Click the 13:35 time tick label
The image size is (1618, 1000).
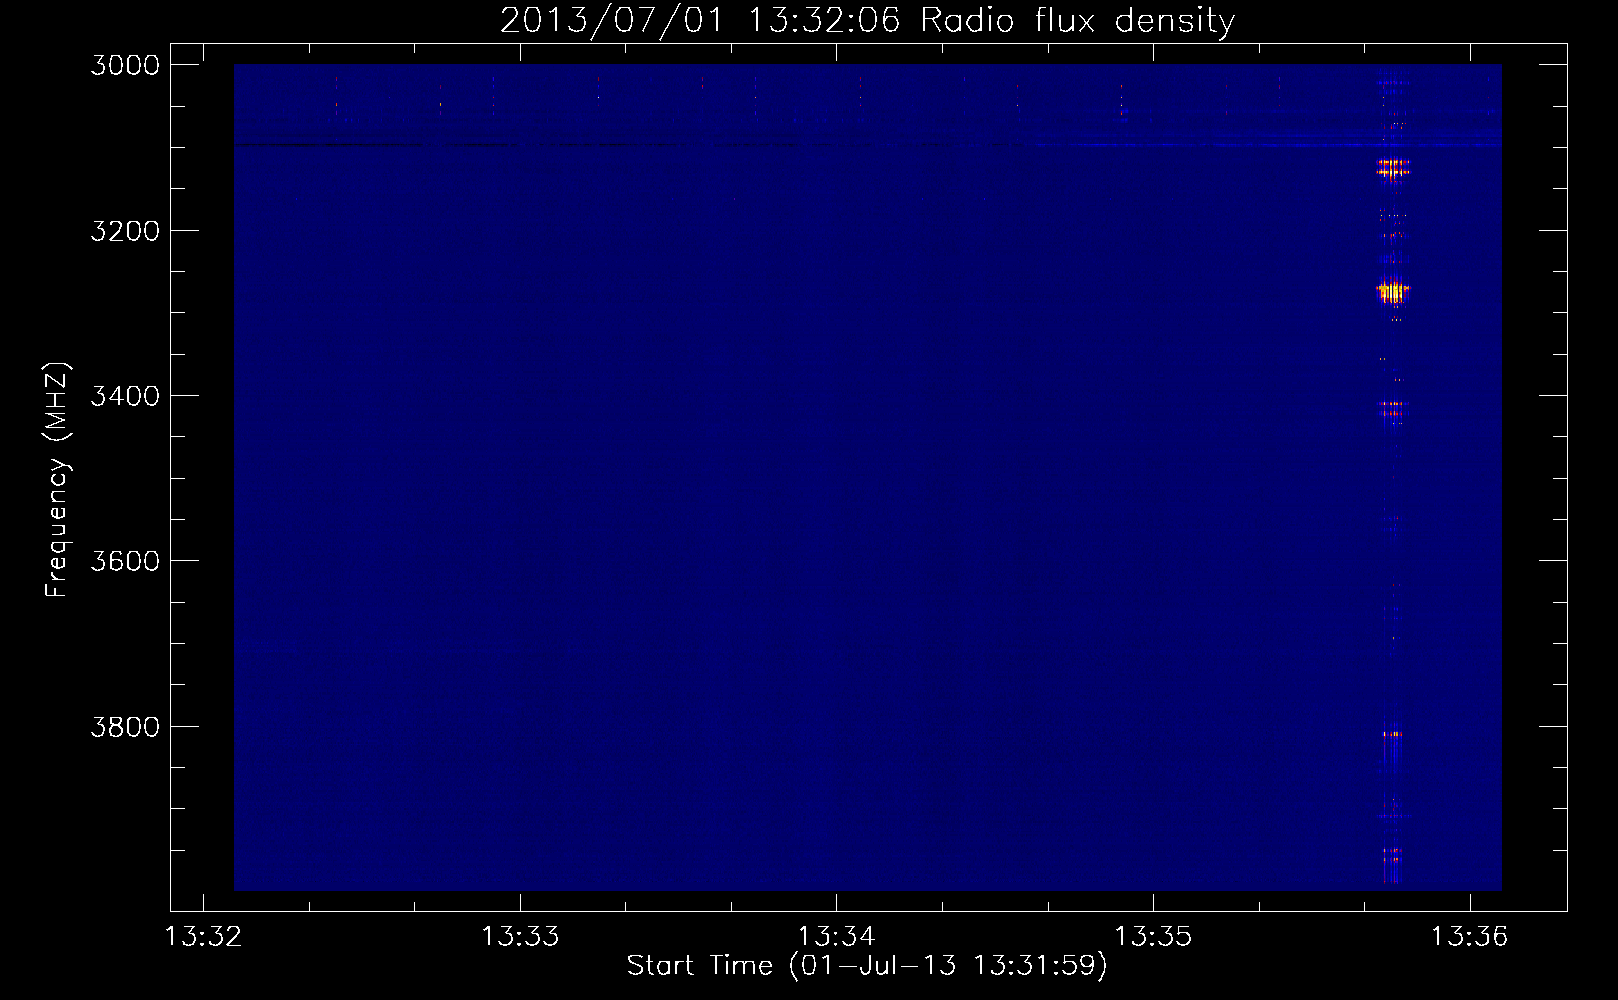pyautogui.click(x=1153, y=937)
